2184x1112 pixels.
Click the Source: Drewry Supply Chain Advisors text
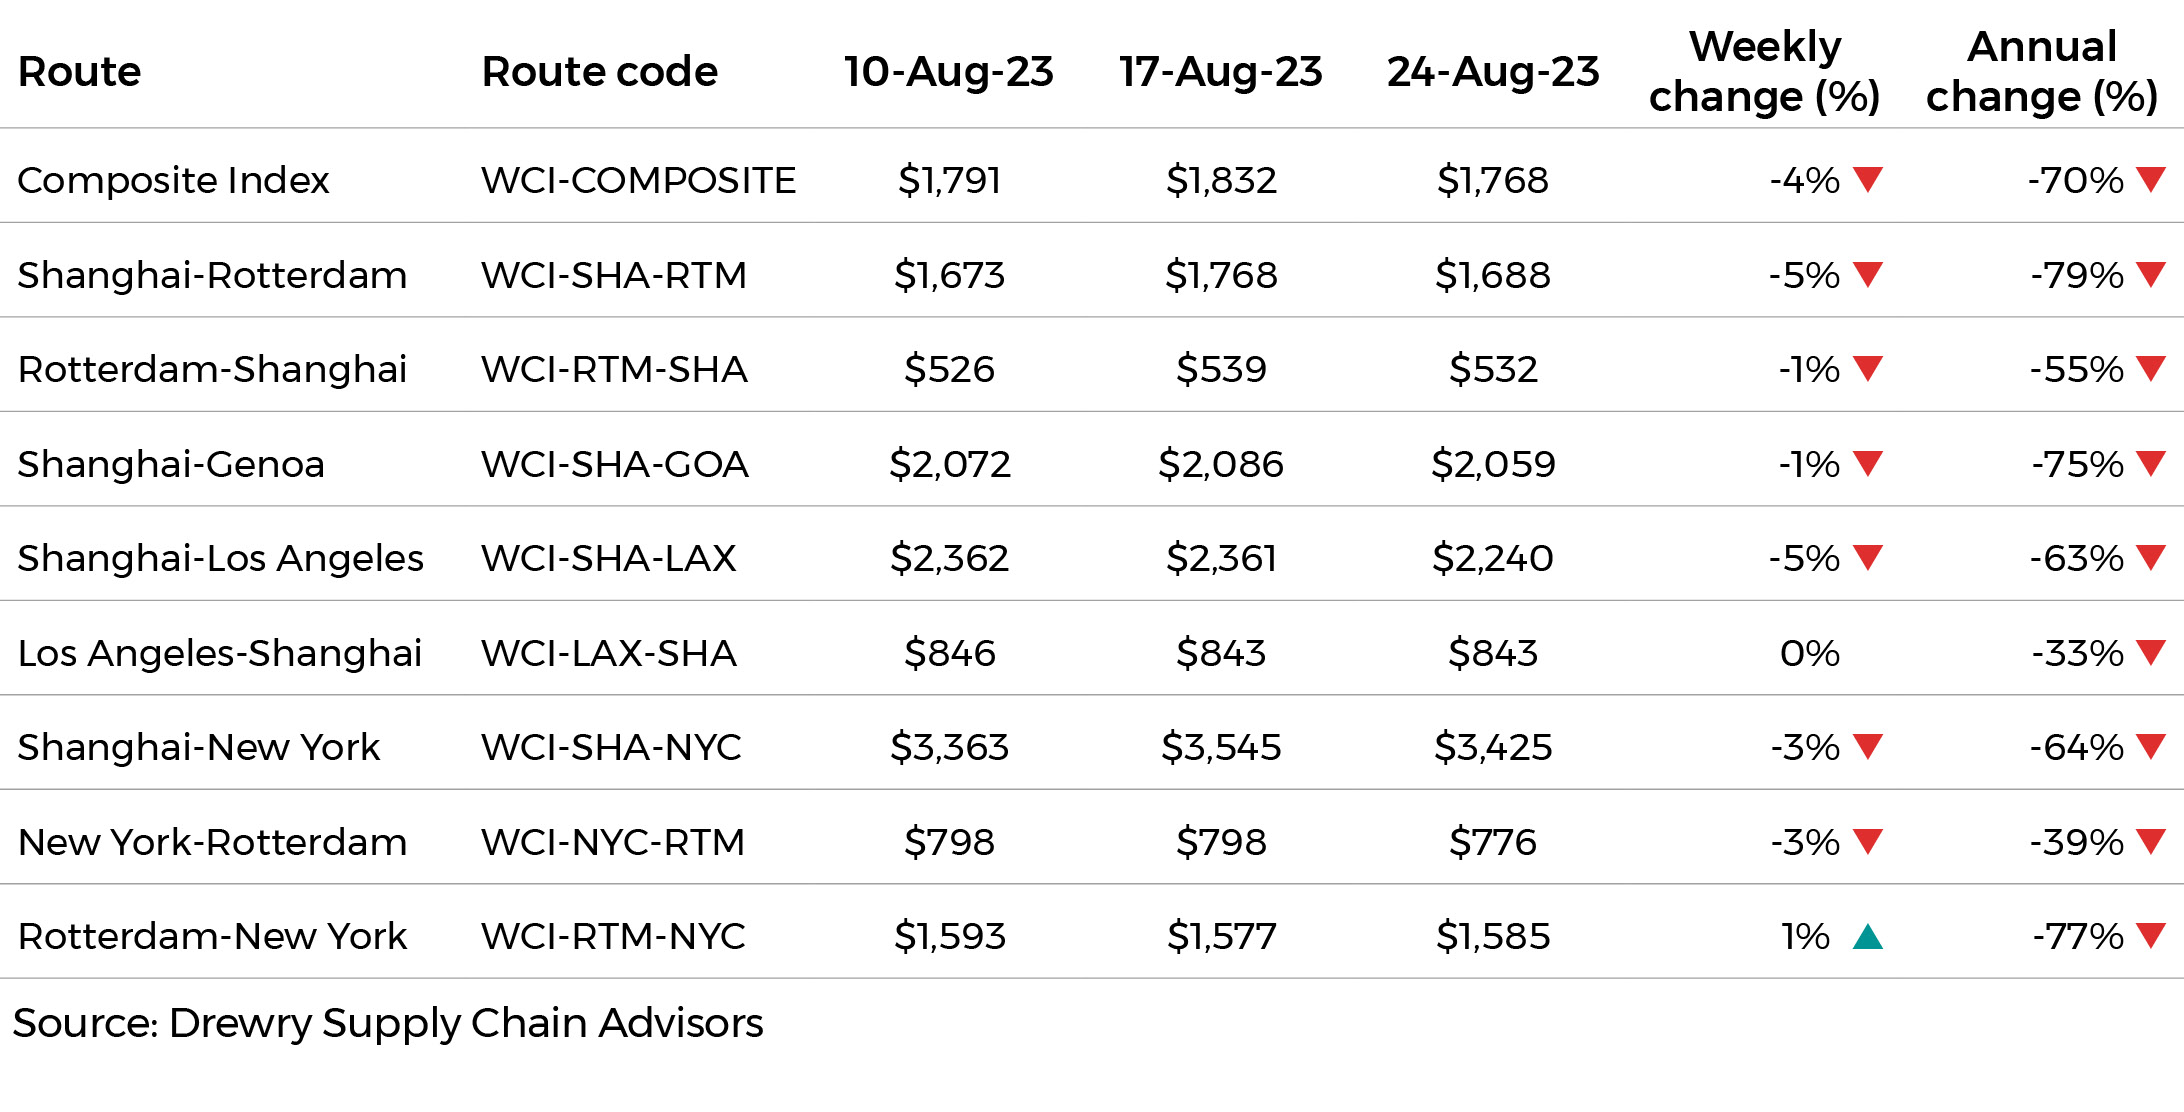(x=388, y=1023)
